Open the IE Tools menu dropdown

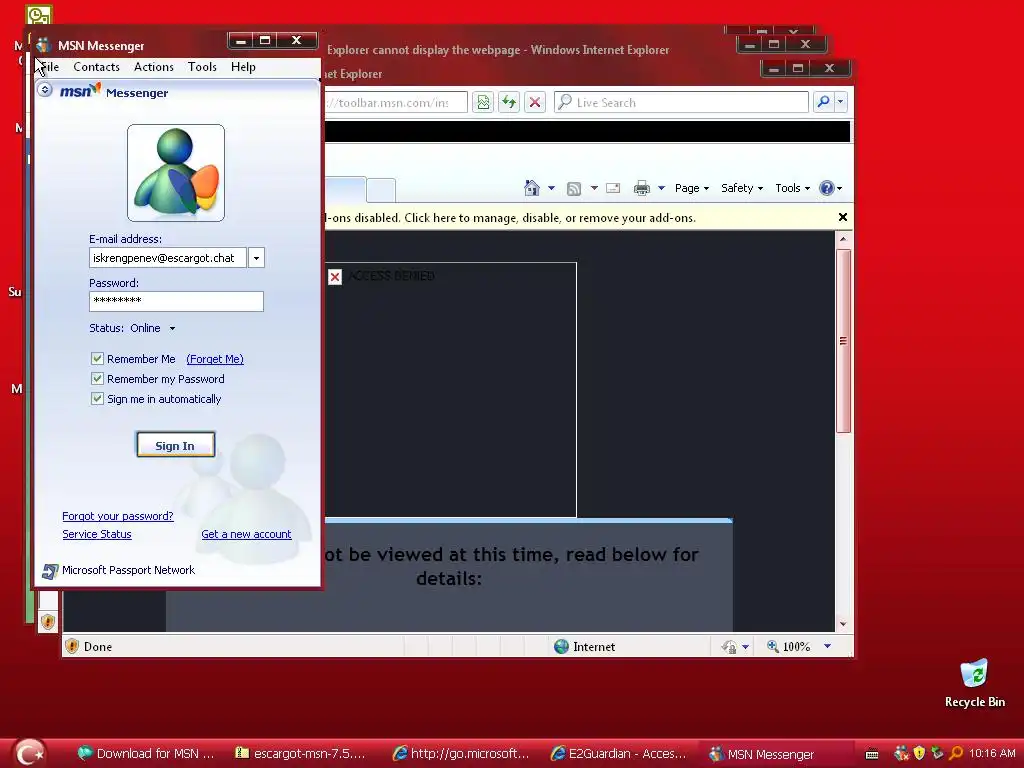pyautogui.click(x=792, y=188)
